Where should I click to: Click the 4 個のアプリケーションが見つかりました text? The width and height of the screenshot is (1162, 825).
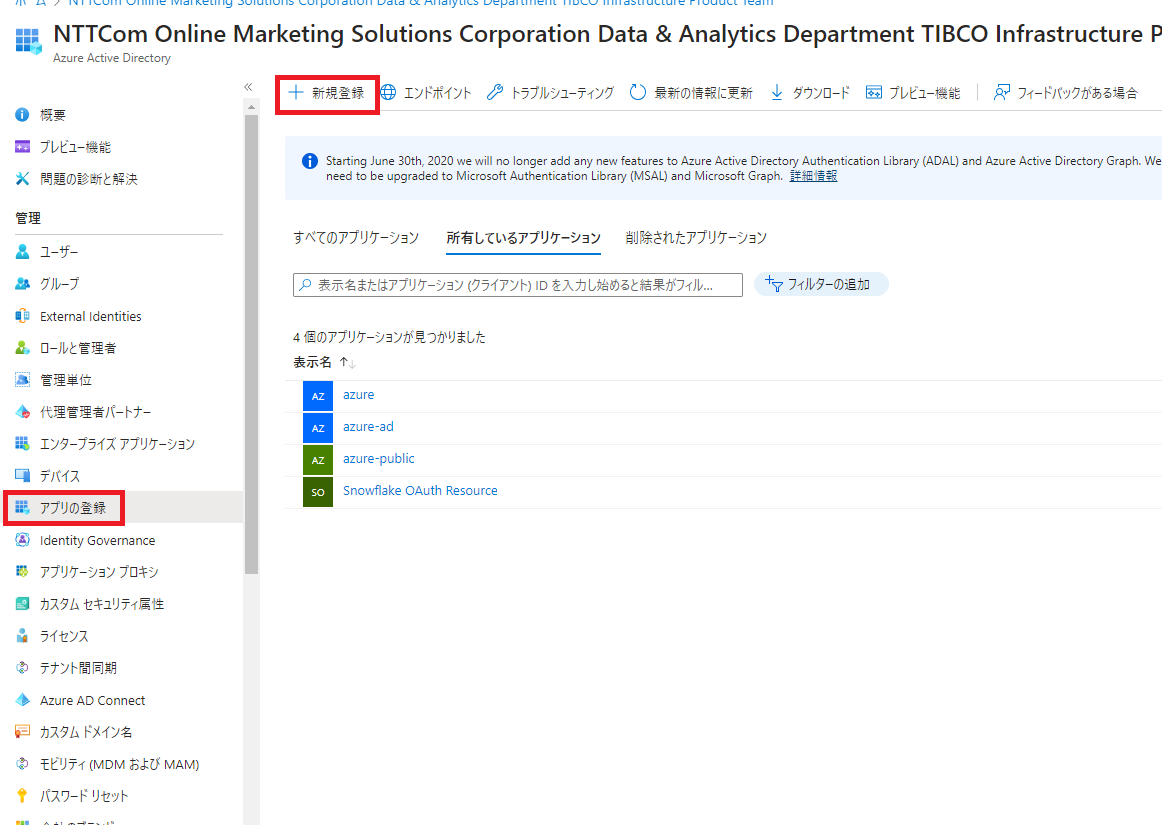(389, 337)
